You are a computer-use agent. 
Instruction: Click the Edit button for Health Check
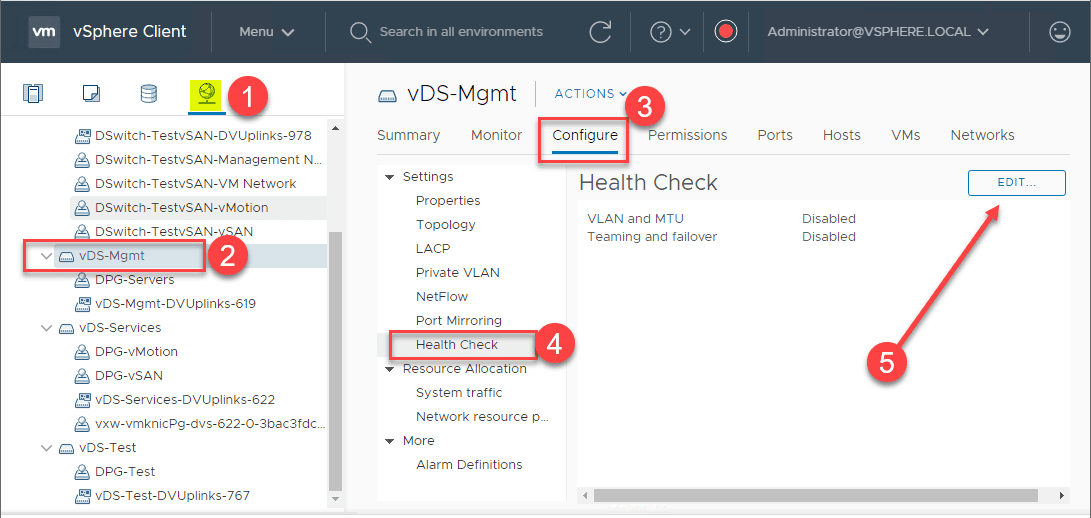1017,183
